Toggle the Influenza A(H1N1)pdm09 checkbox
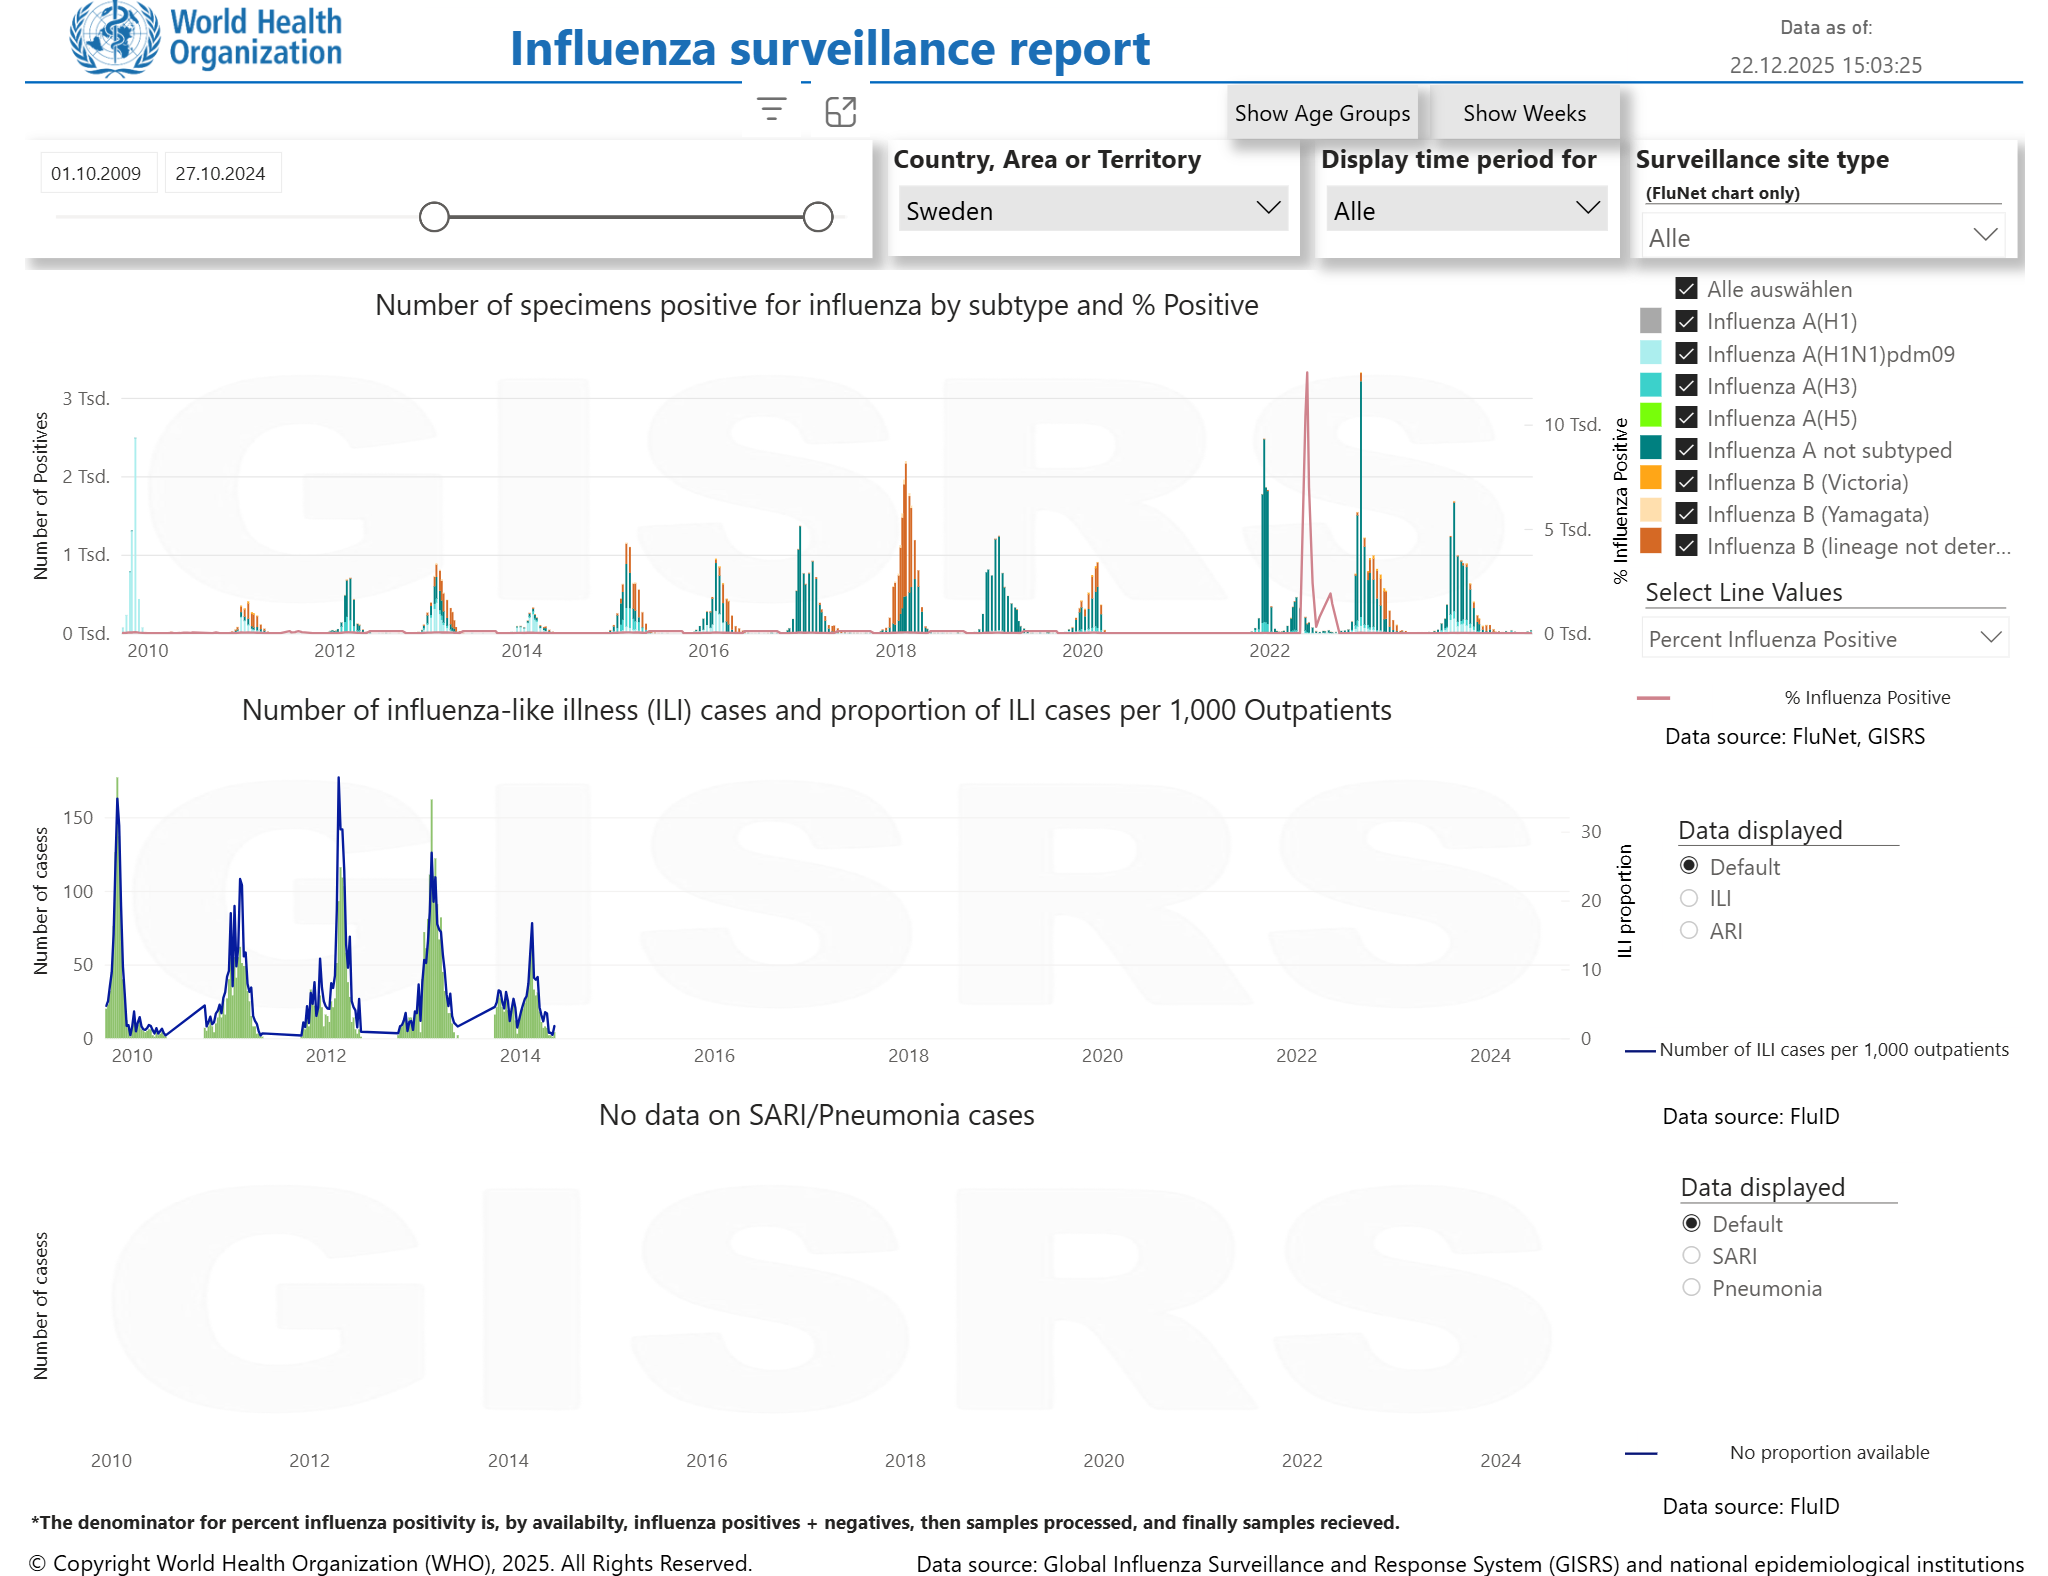2048x1576 pixels. point(1686,354)
